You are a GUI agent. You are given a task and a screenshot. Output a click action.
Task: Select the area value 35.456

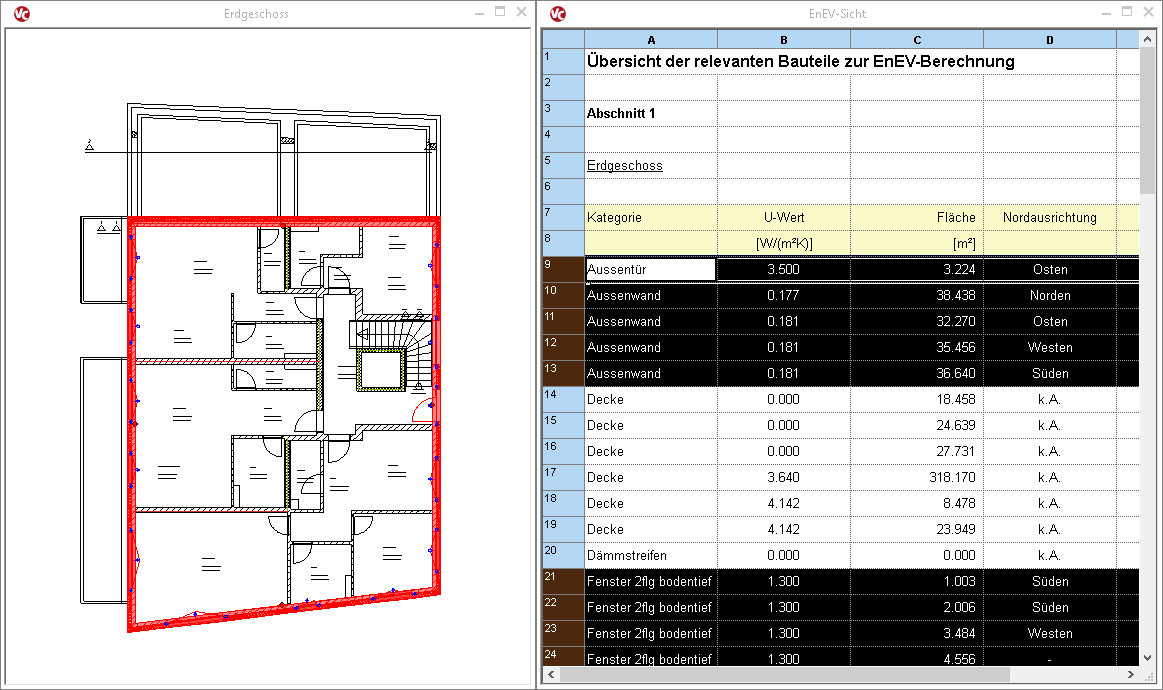[x=917, y=347]
